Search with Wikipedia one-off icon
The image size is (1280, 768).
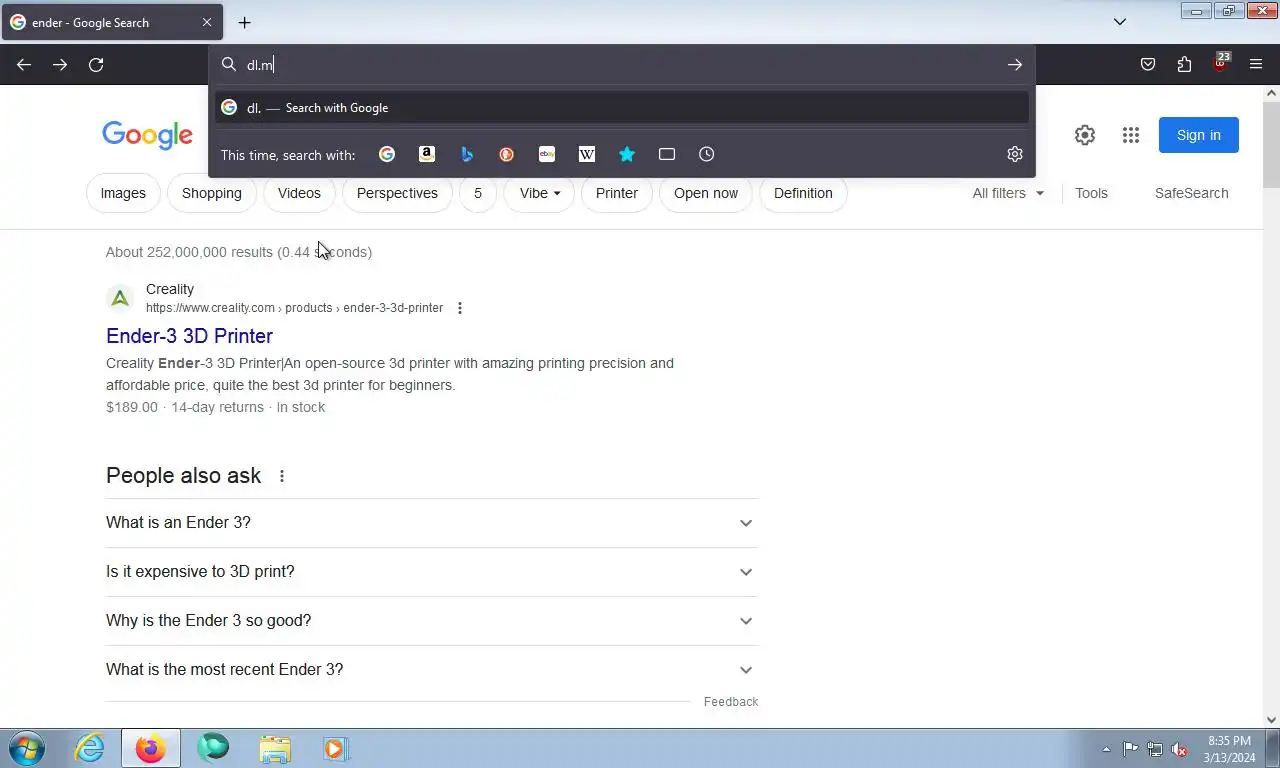(x=587, y=154)
